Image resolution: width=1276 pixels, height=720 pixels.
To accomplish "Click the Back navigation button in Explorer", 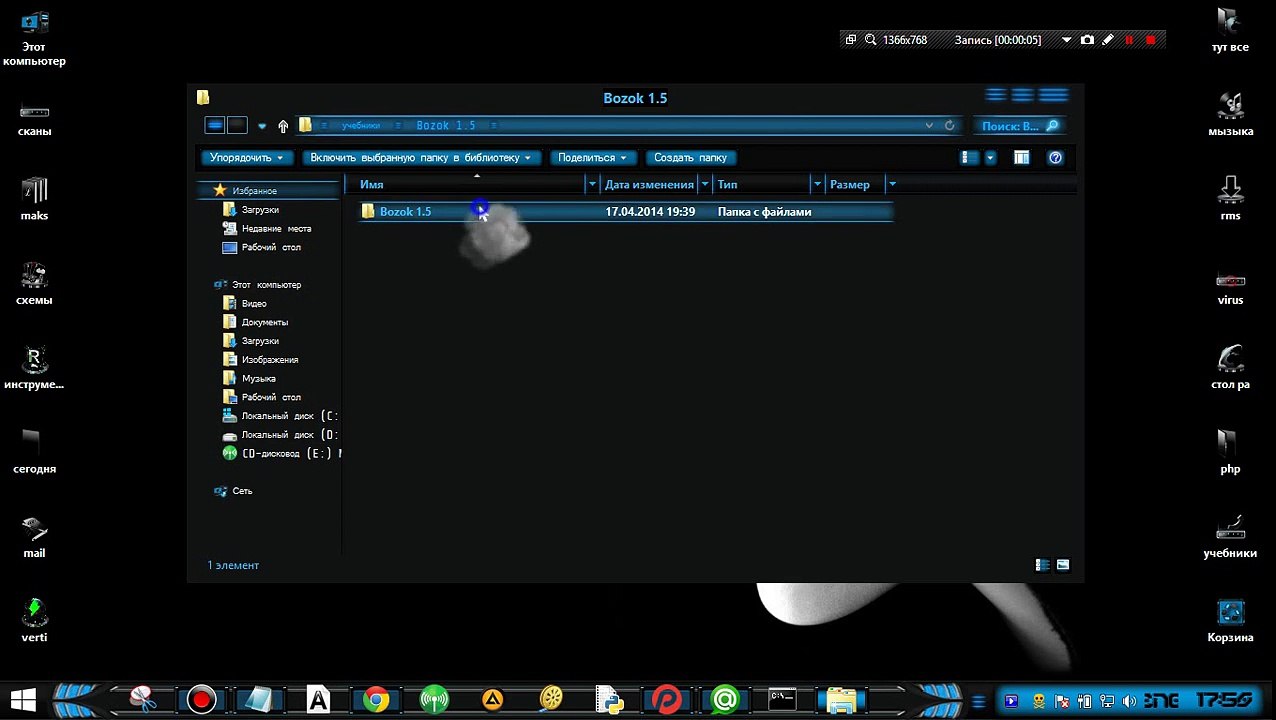I will (215, 125).
